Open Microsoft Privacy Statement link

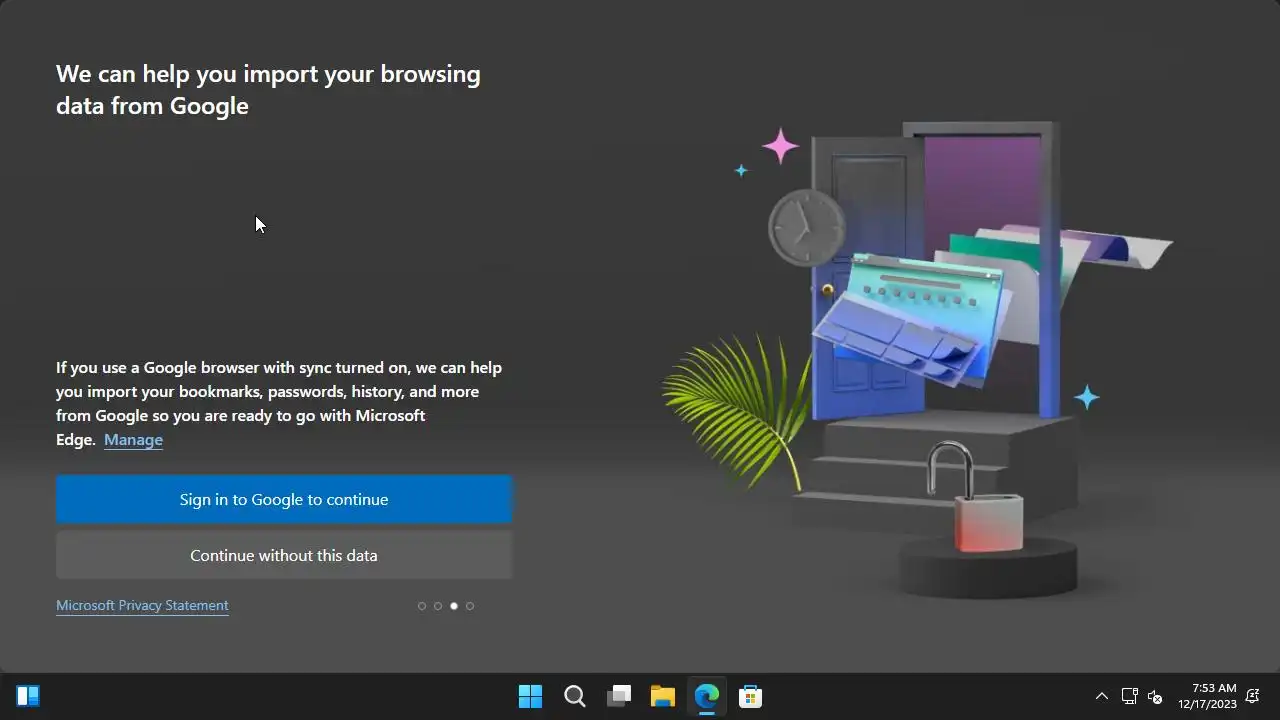pyautogui.click(x=142, y=605)
